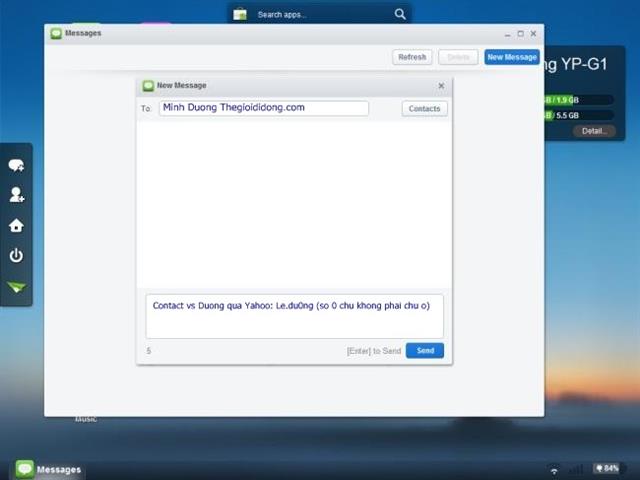Click the app store bag icon
Screen dimensions: 640x480
tap(240, 14)
